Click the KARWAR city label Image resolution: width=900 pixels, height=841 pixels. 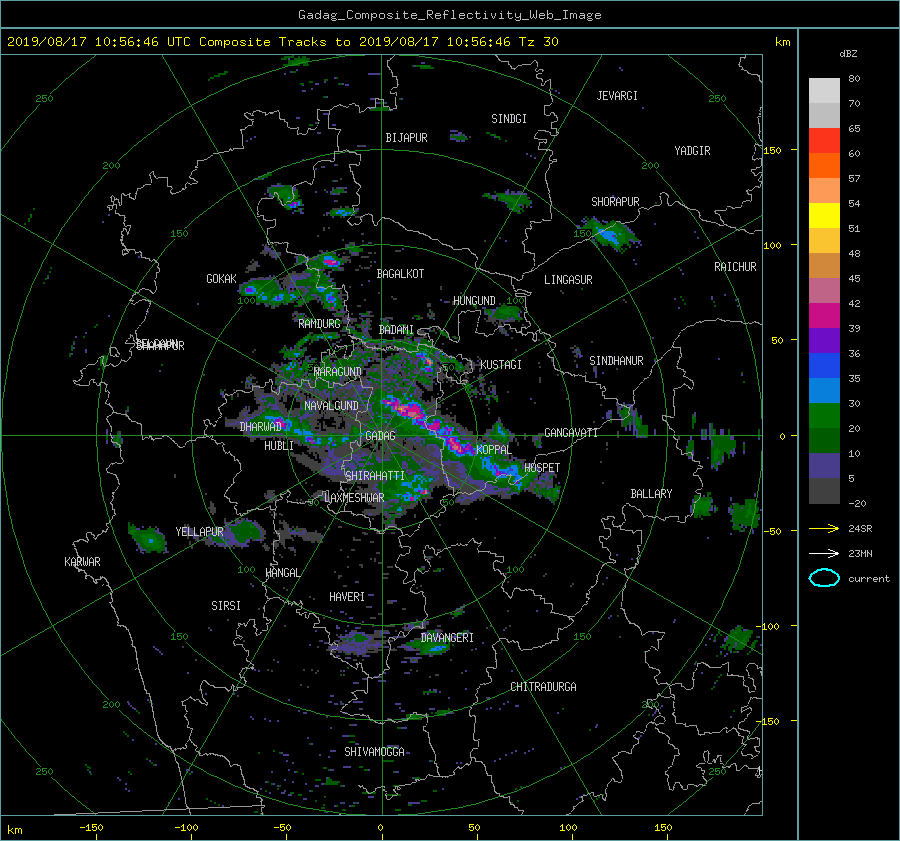coord(82,562)
